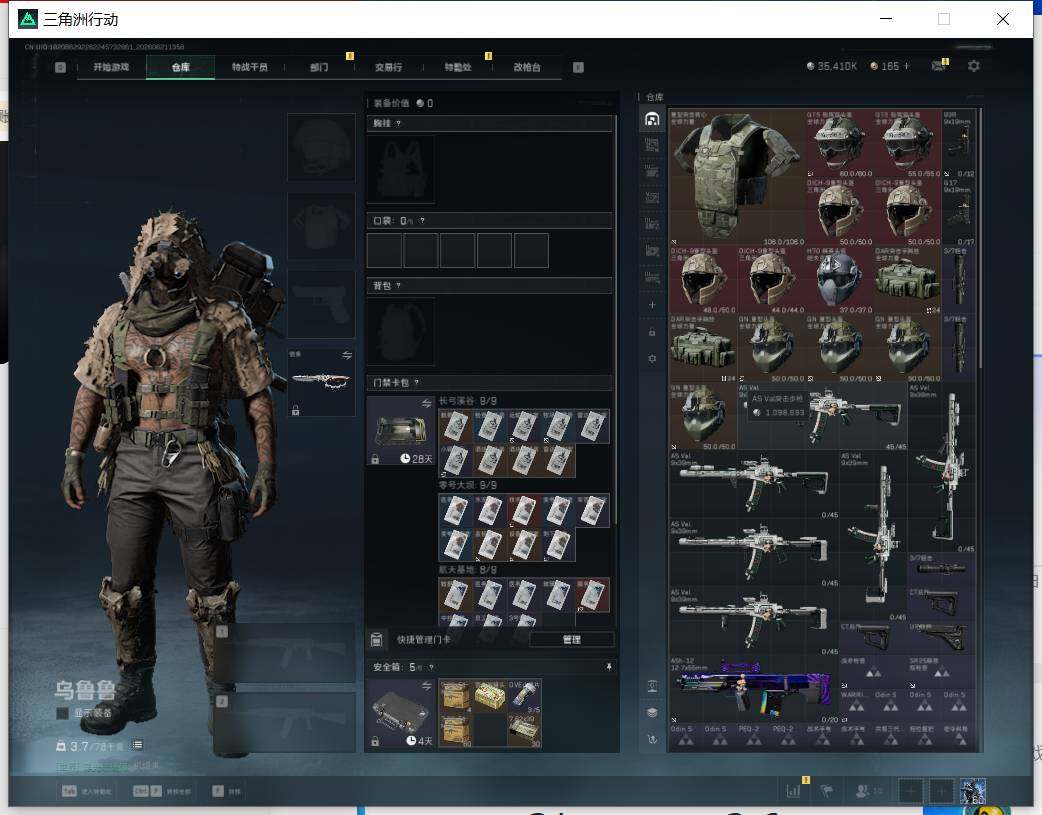
Task: Open the stats chart icon in bottom bar
Action: [x=793, y=790]
